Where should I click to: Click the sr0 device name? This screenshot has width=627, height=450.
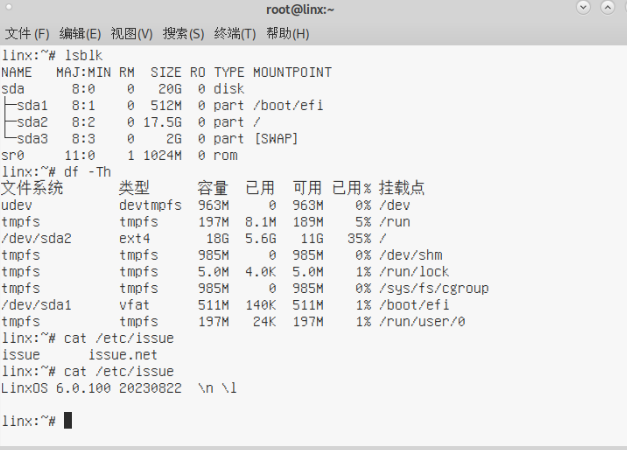pos(13,155)
